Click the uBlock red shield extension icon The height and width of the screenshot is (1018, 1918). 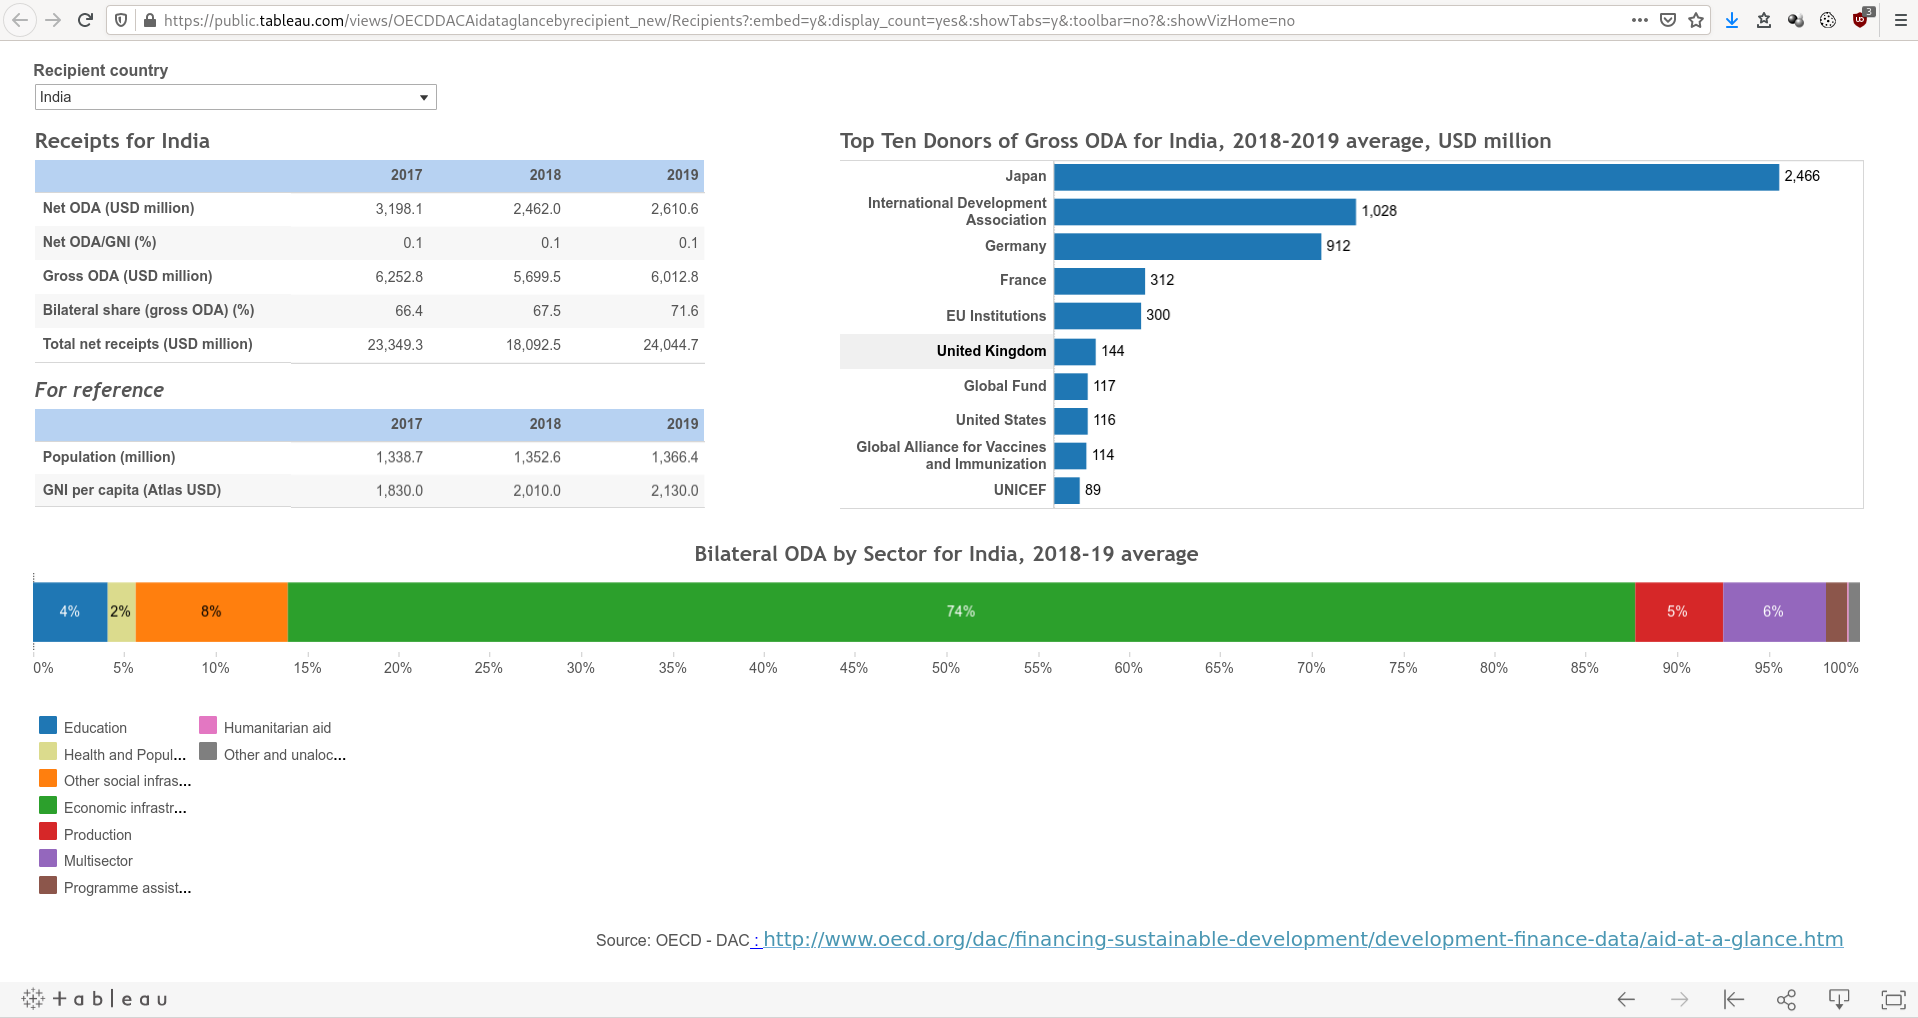pyautogui.click(x=1861, y=20)
